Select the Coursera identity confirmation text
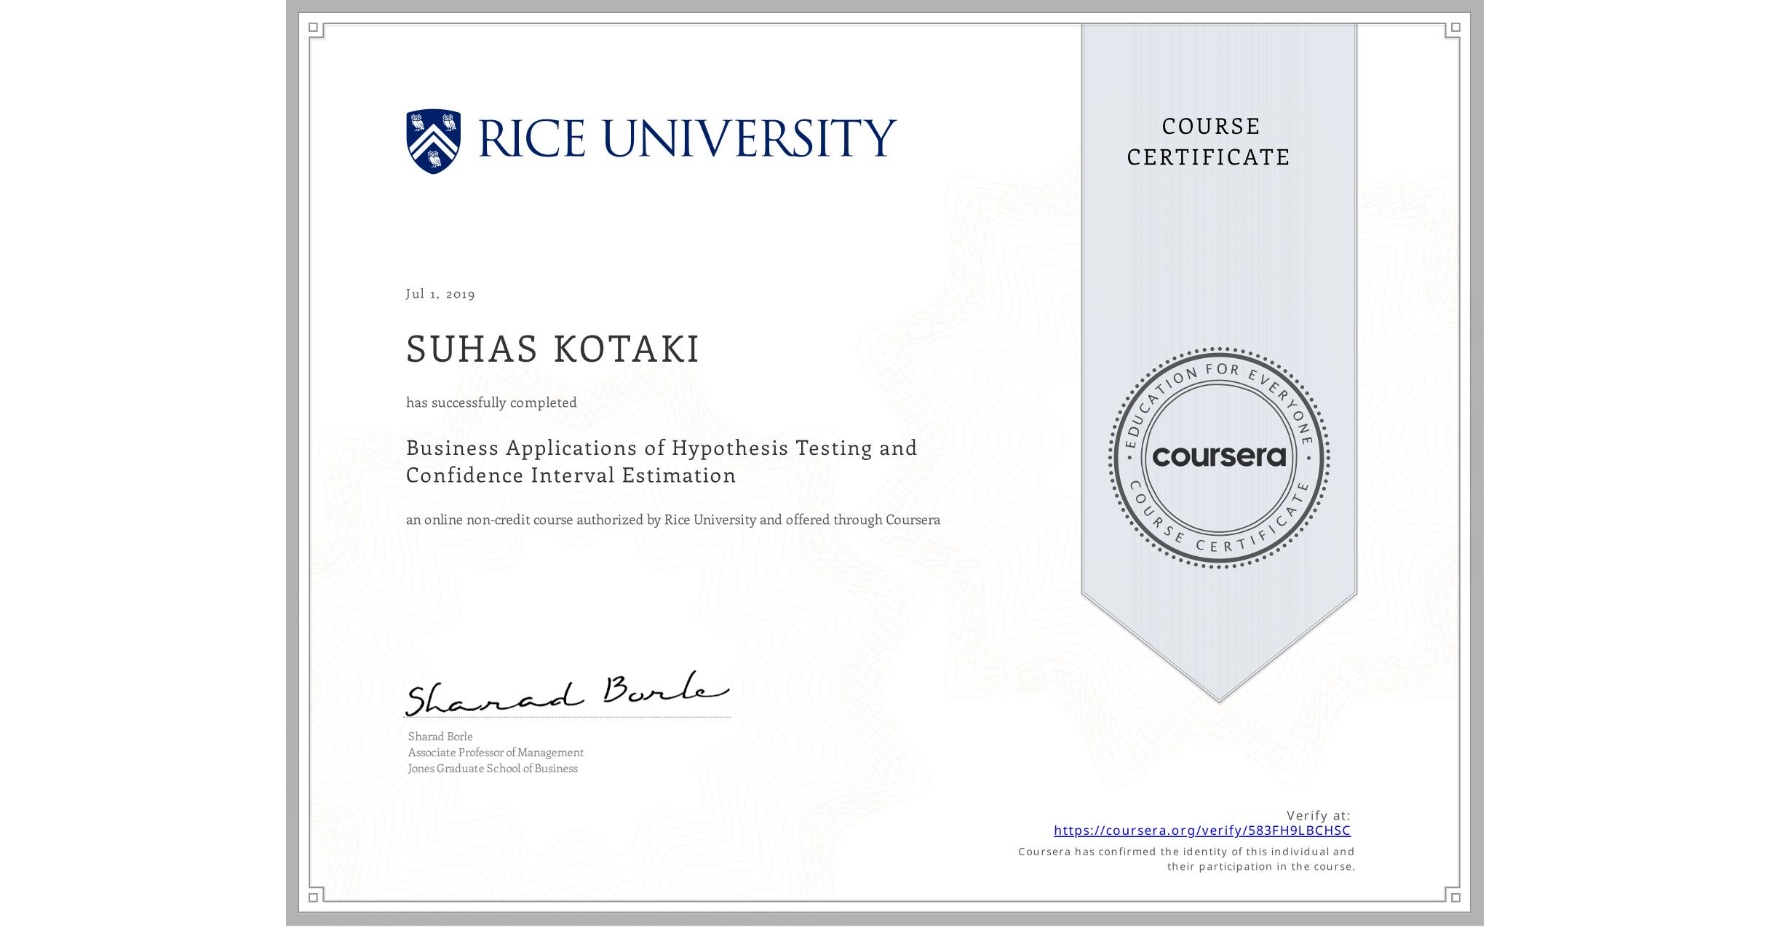 (1185, 858)
